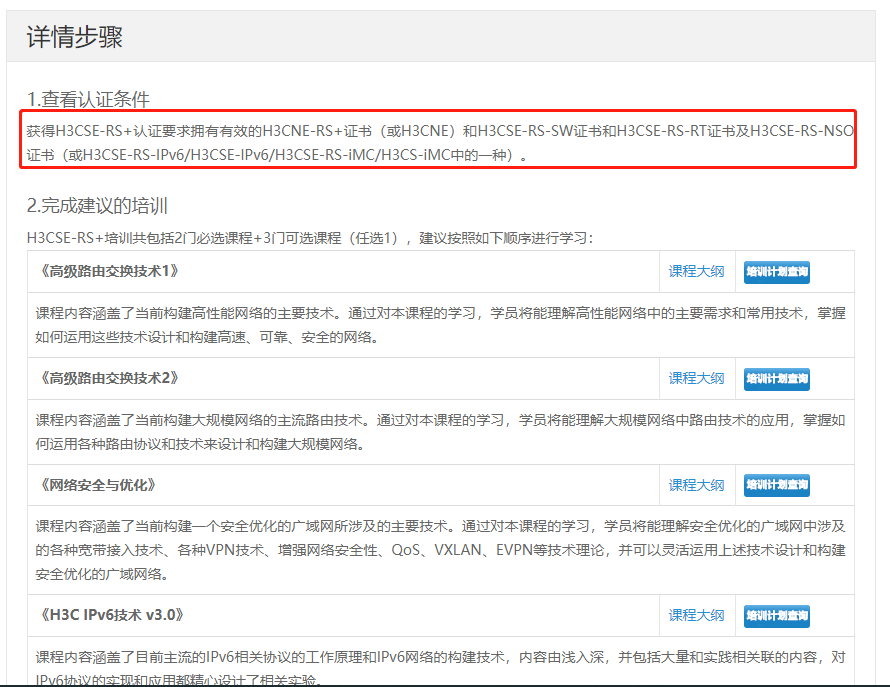Click the course title 《高级路由交换技术2》

[108, 378]
